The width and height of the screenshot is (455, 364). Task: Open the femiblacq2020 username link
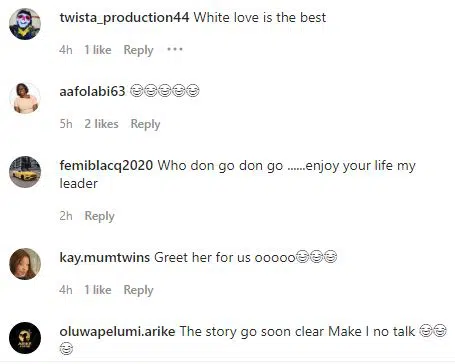coord(106,165)
